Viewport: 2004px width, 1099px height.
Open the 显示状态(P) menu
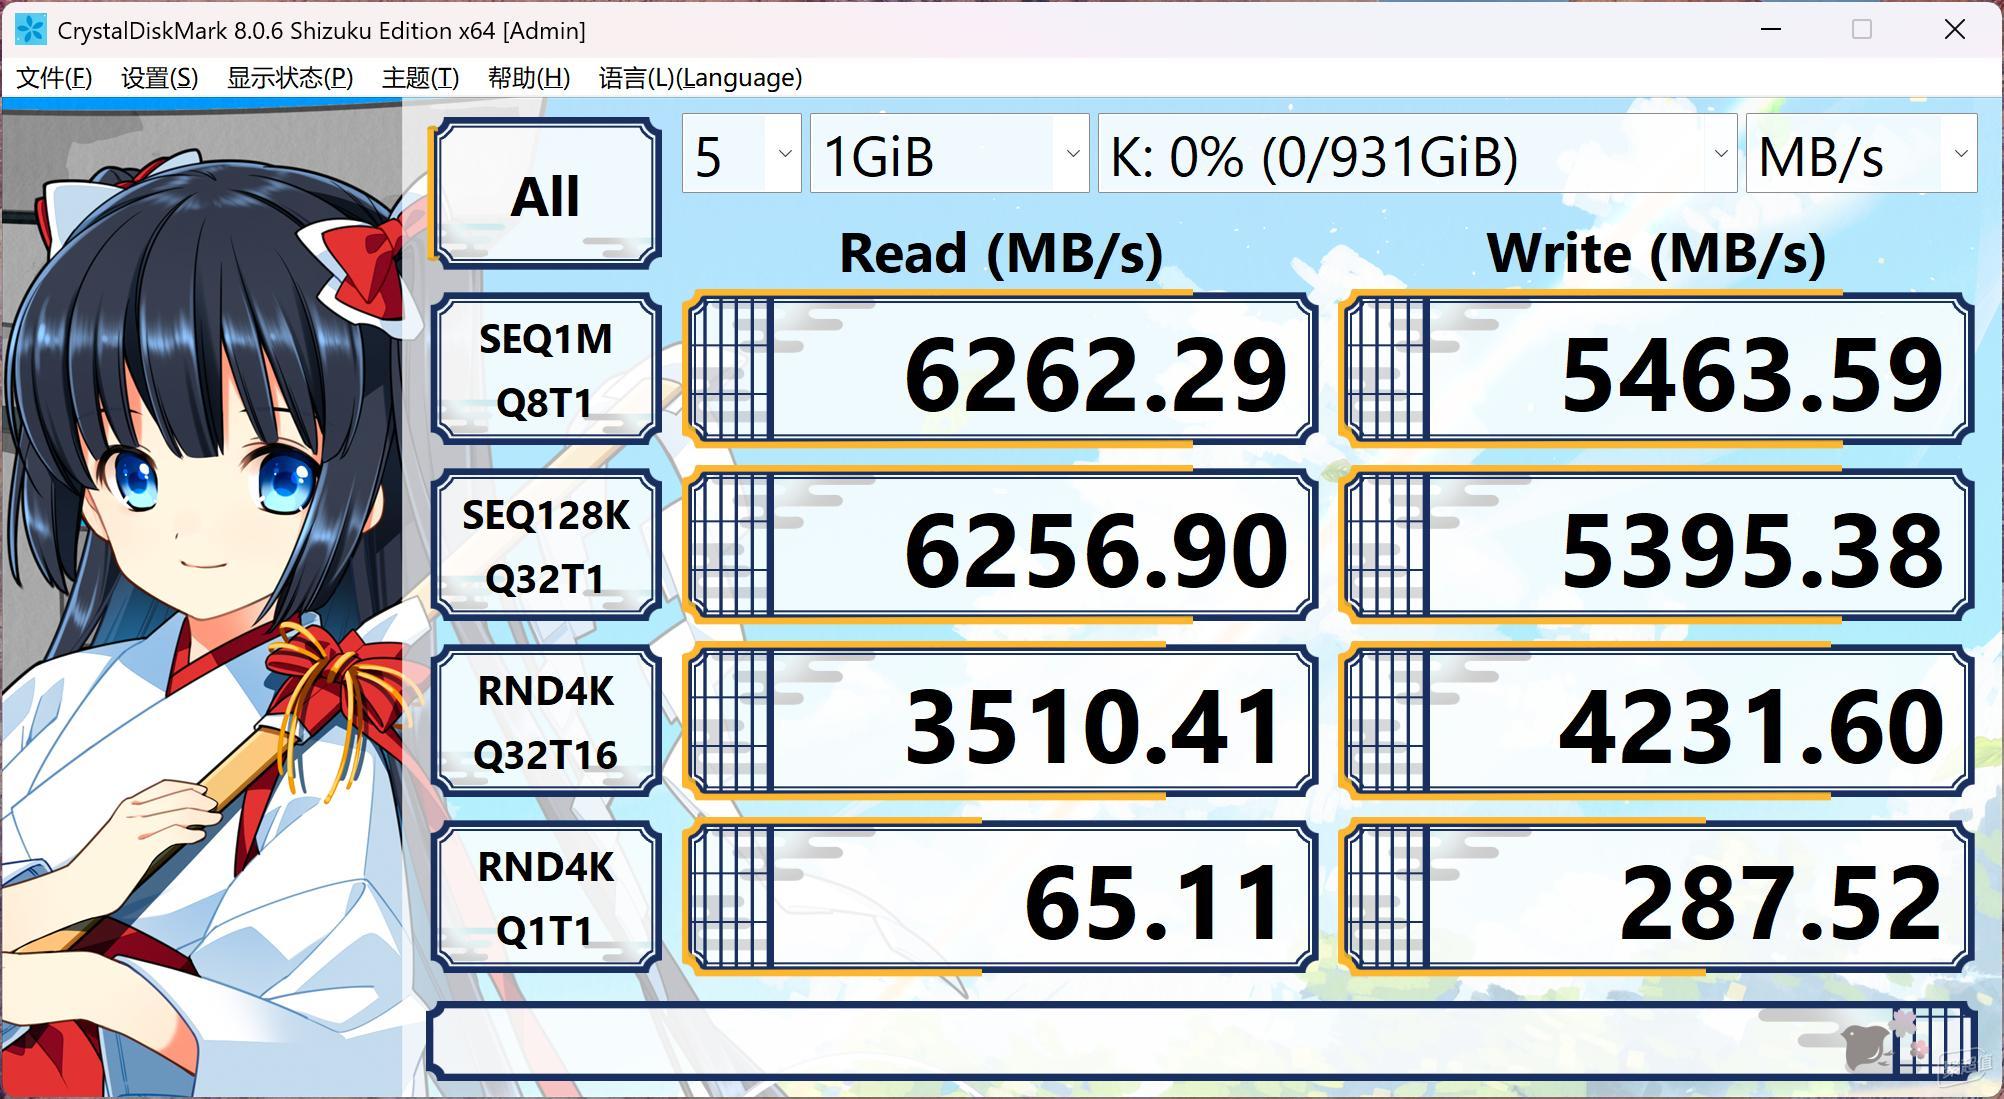(290, 78)
